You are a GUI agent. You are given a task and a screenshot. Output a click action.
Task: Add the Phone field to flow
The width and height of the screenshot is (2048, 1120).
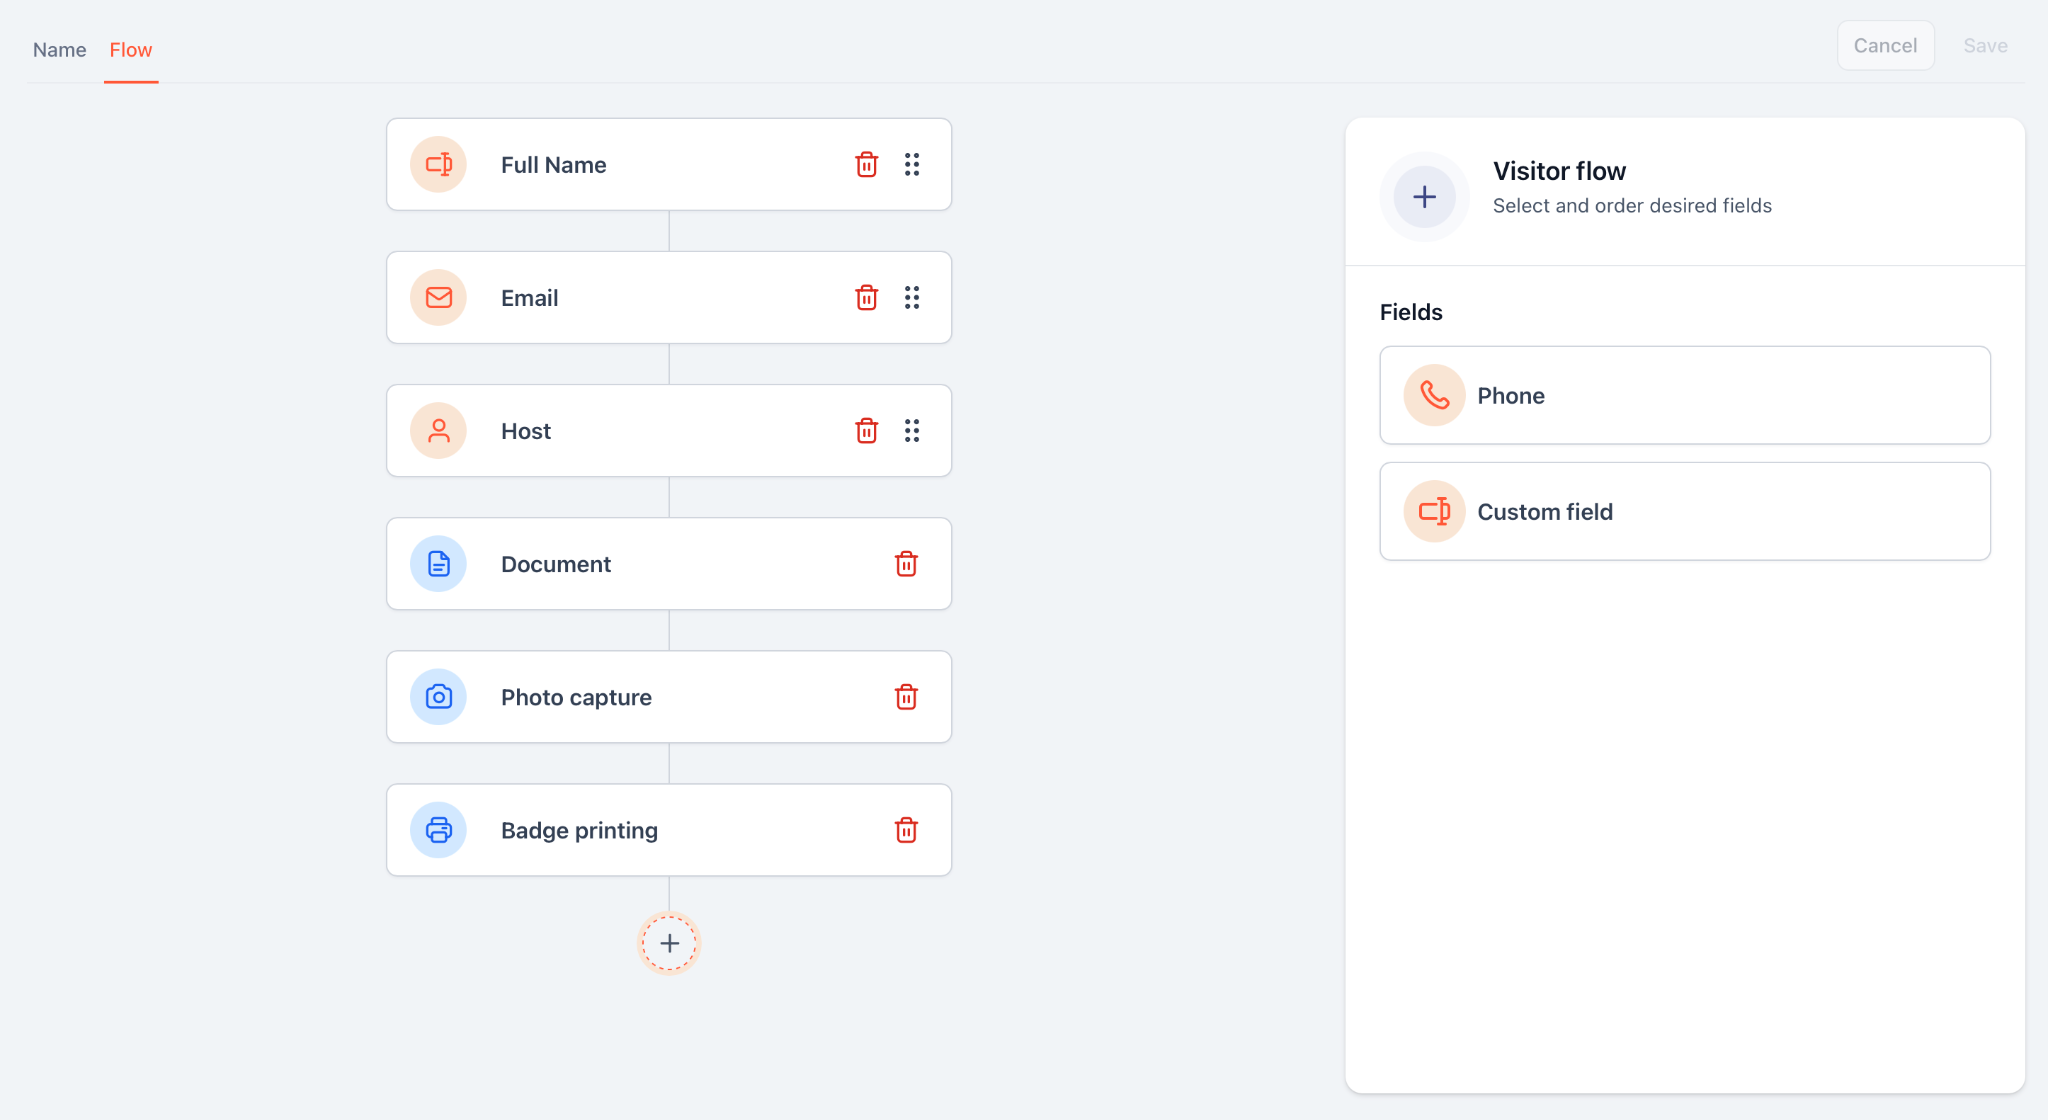tap(1684, 396)
